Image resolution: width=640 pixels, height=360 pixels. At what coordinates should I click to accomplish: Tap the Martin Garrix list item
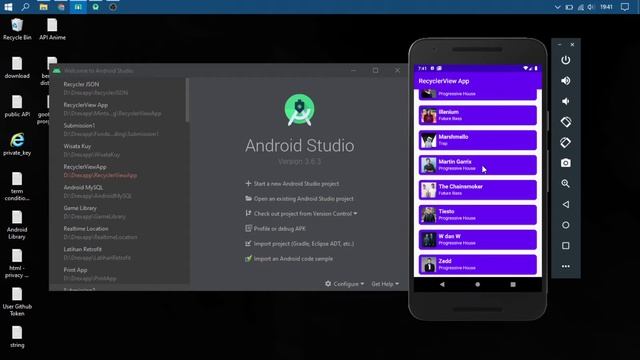478,165
